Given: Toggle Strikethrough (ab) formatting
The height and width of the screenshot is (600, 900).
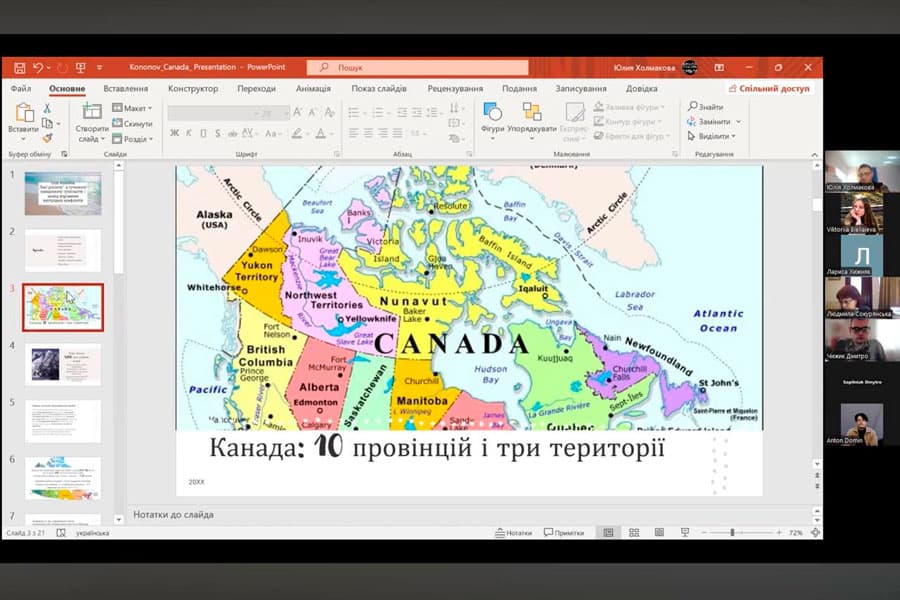Looking at the screenshot, I should (x=232, y=133).
